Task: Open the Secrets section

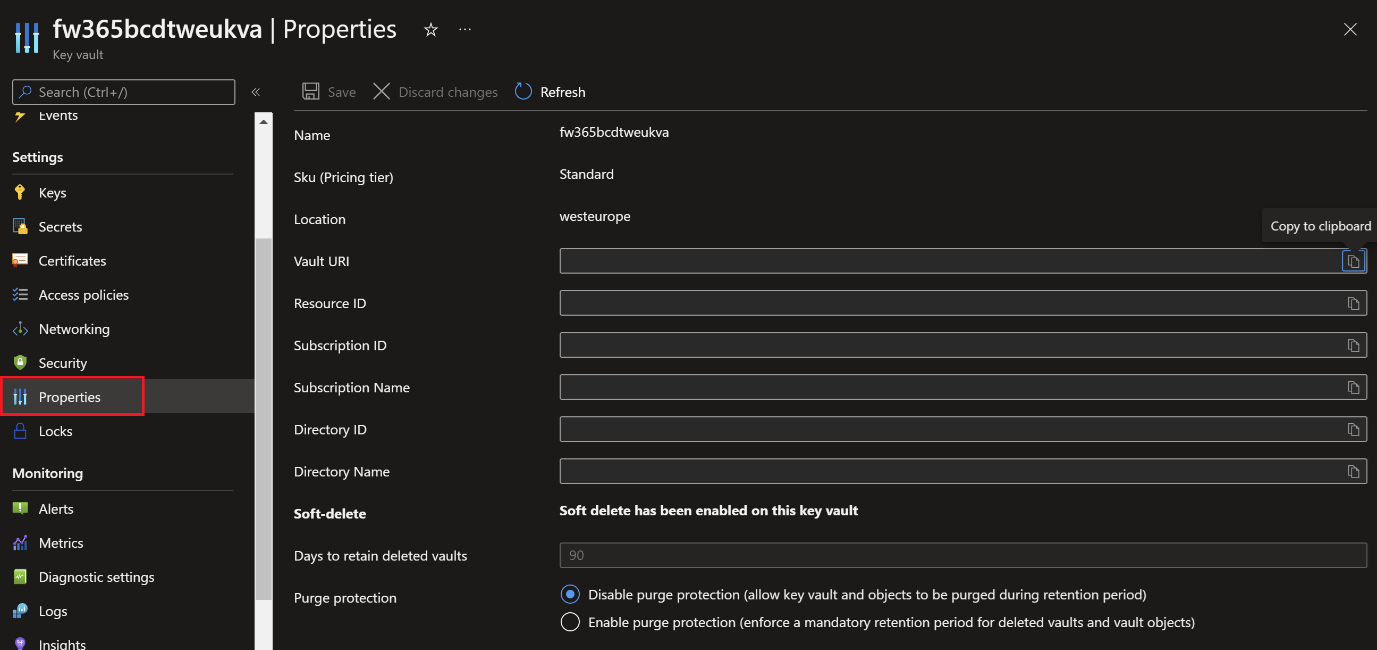Action: coord(60,227)
